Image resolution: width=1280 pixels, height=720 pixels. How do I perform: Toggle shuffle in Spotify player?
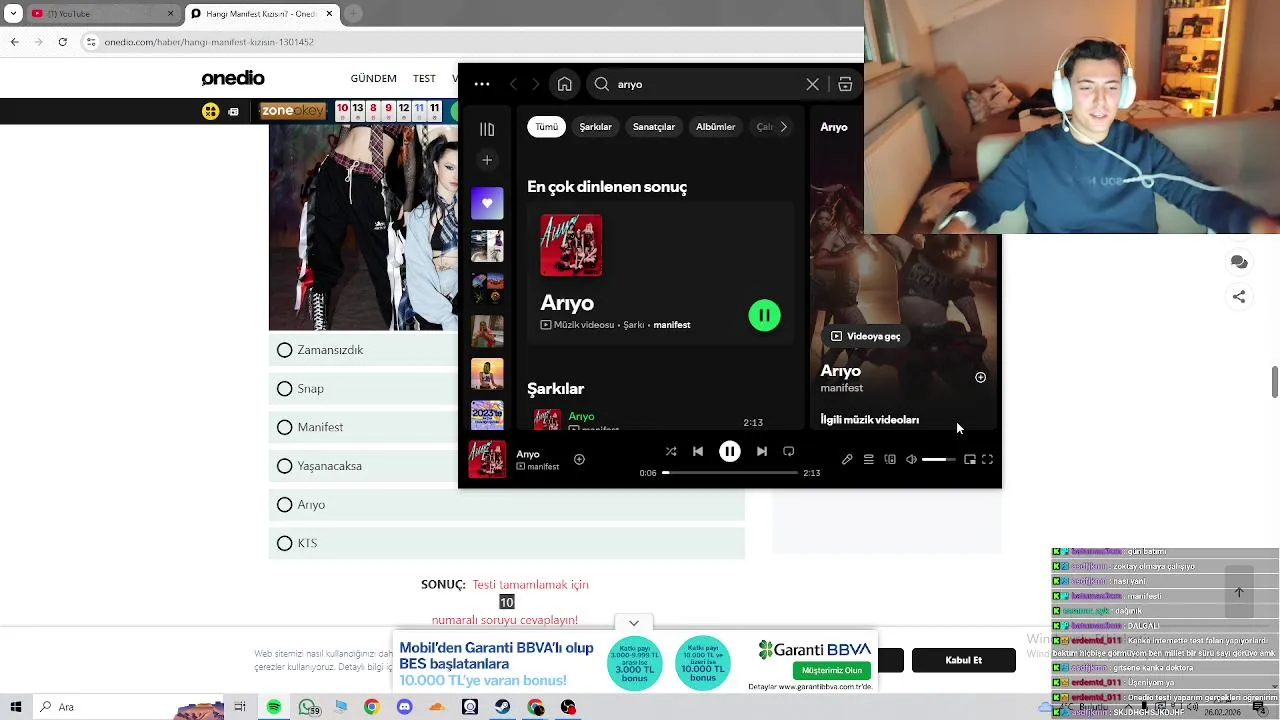pyautogui.click(x=670, y=452)
